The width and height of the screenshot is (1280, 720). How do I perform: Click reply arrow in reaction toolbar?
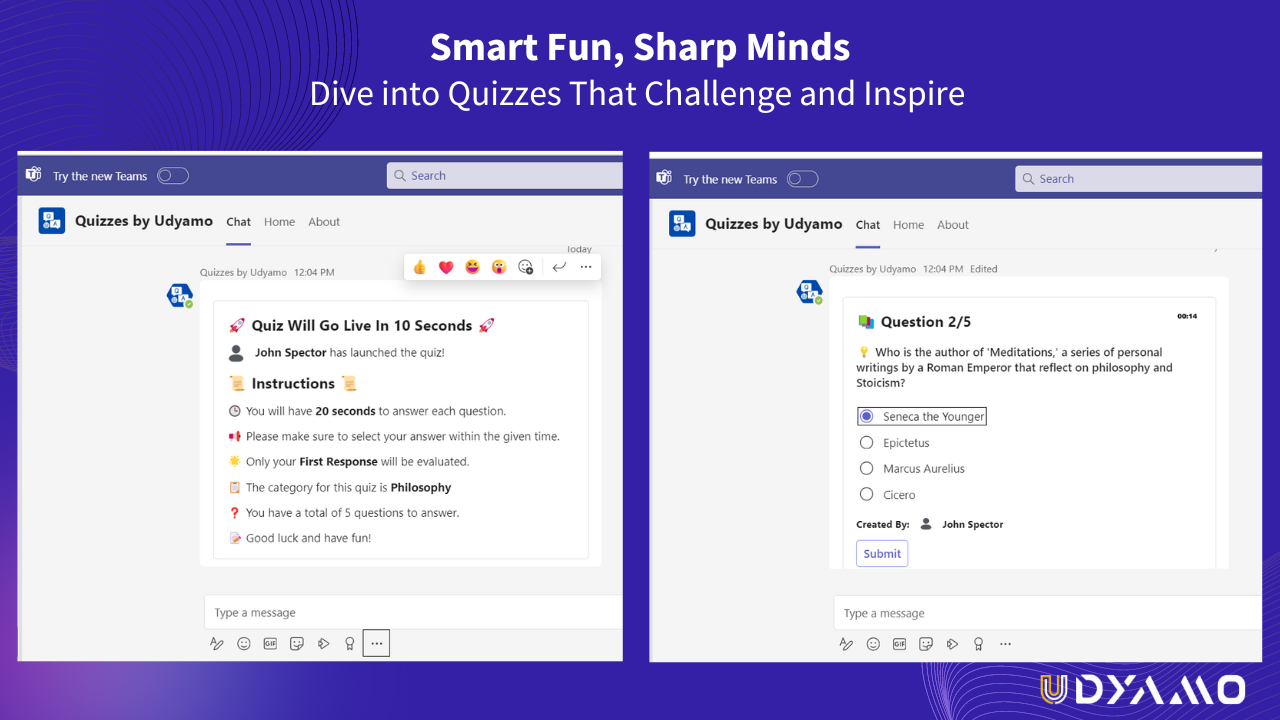point(559,267)
